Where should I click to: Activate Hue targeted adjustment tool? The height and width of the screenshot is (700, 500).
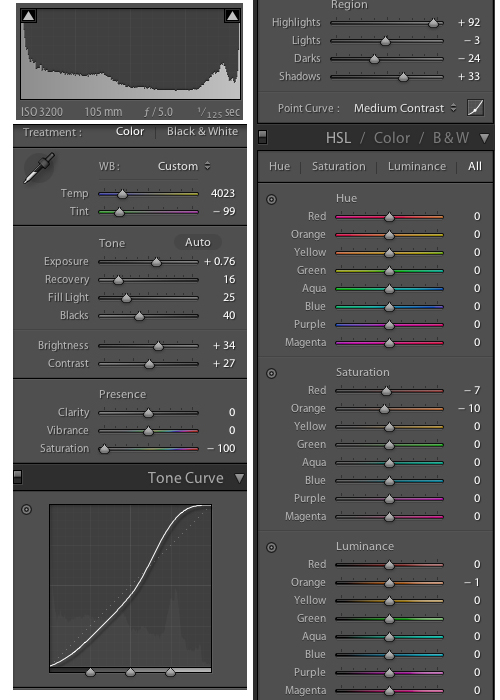click(271, 199)
